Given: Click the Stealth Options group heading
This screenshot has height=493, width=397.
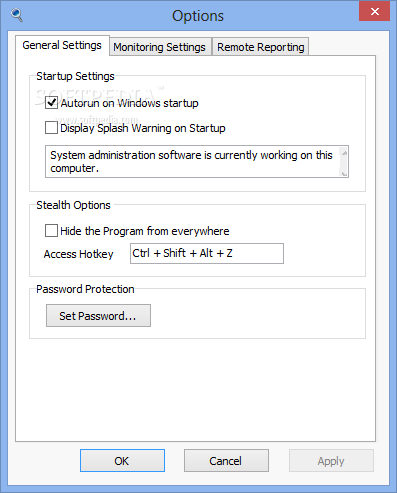Looking at the screenshot, I should 73,205.
